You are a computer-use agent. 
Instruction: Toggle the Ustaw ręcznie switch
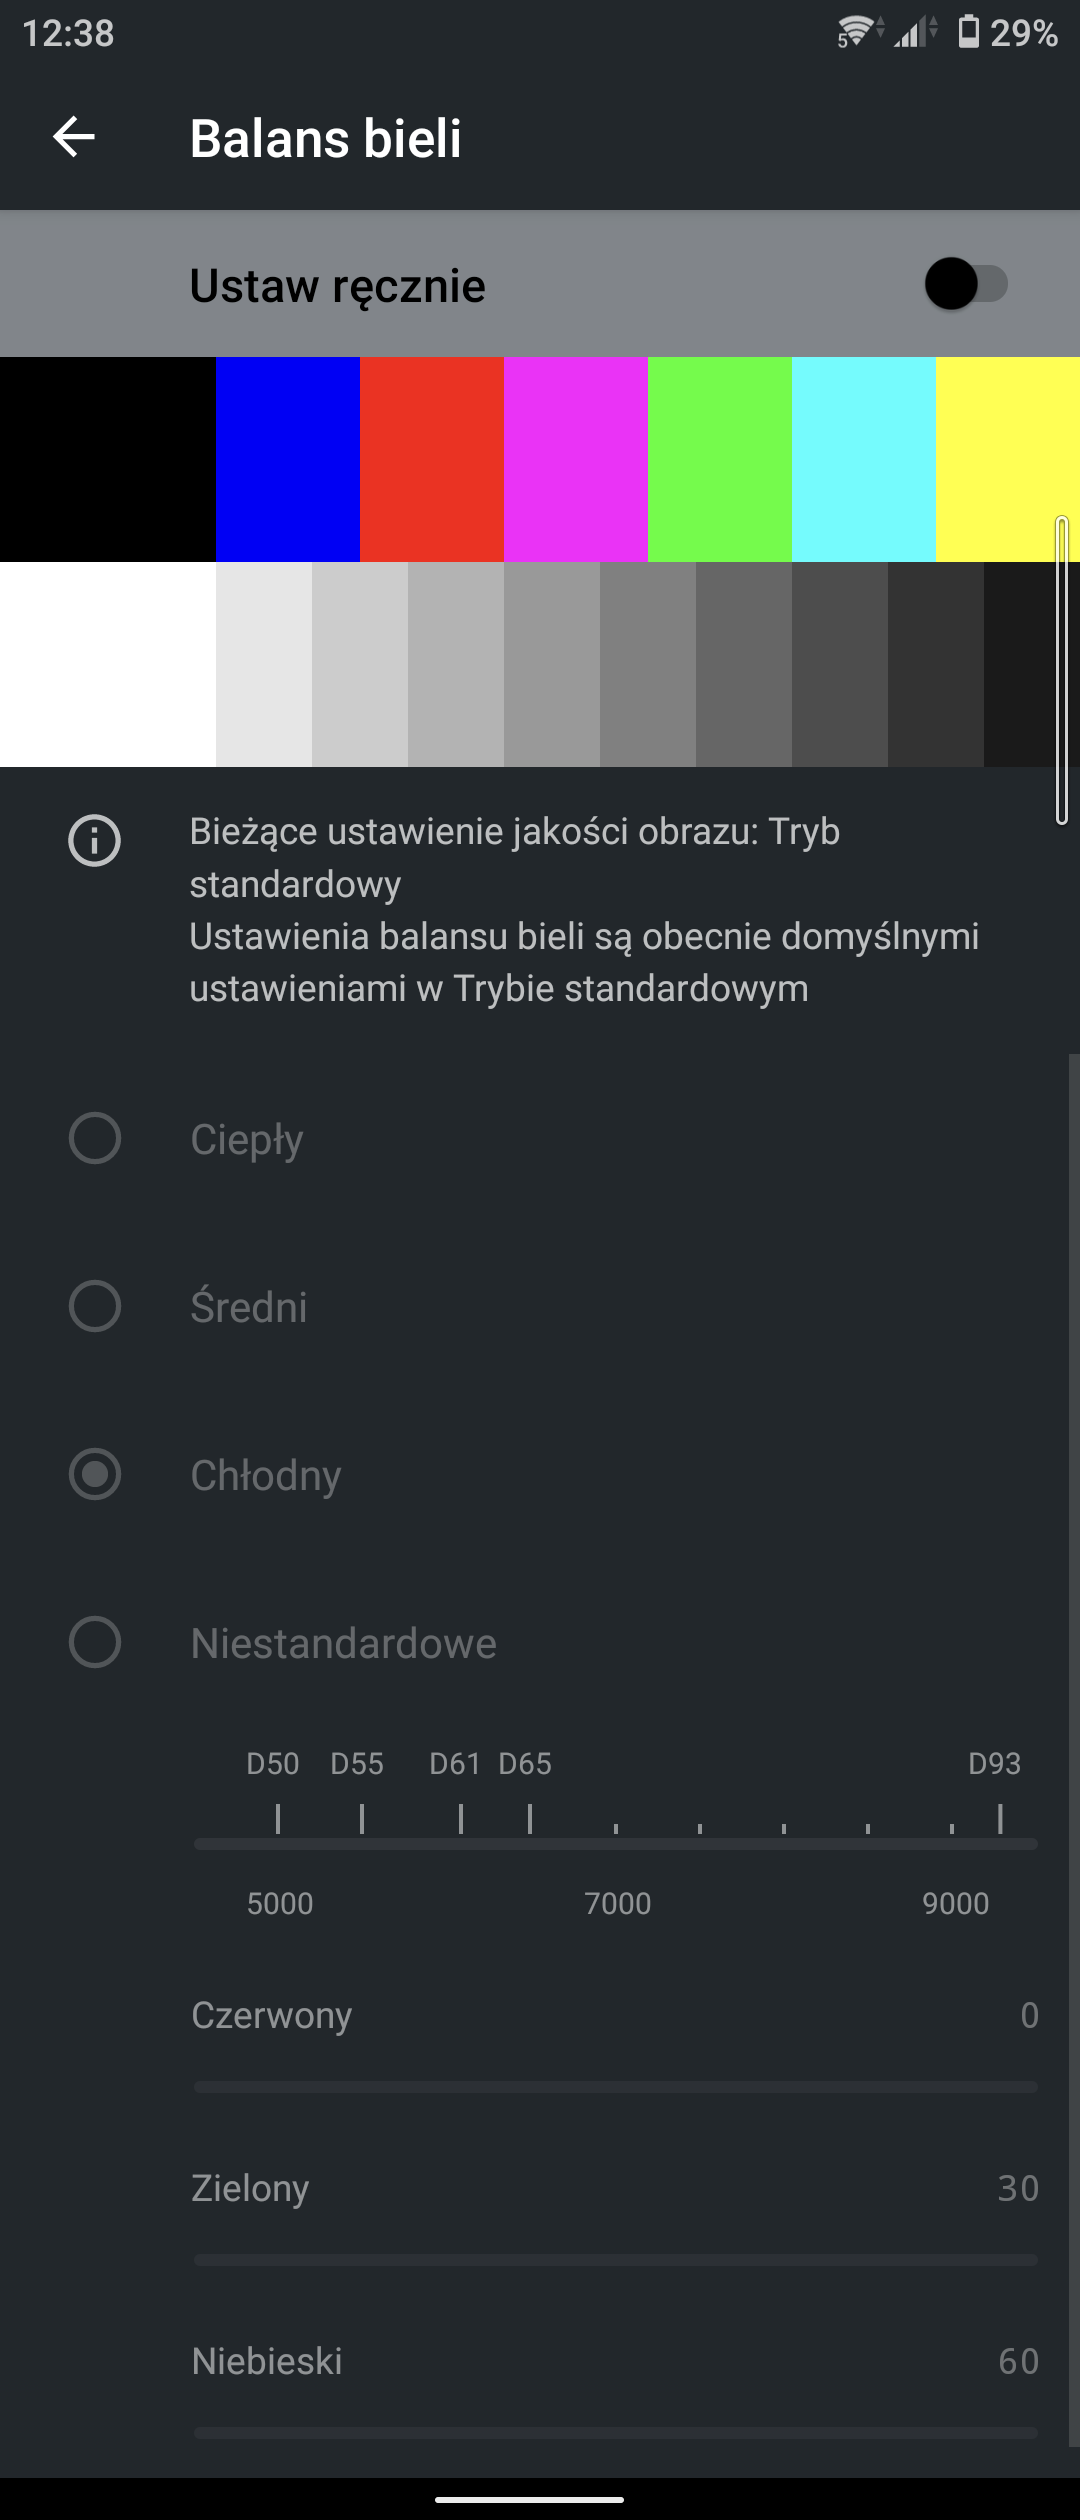point(965,285)
